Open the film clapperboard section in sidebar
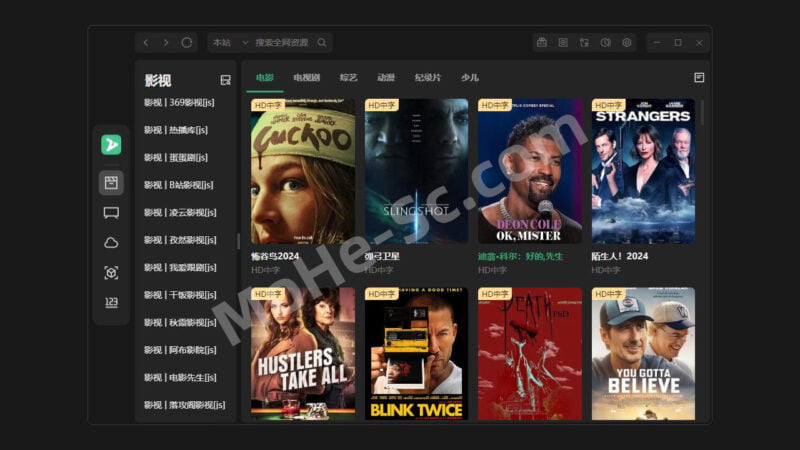This screenshot has height=450, width=800. [111, 183]
